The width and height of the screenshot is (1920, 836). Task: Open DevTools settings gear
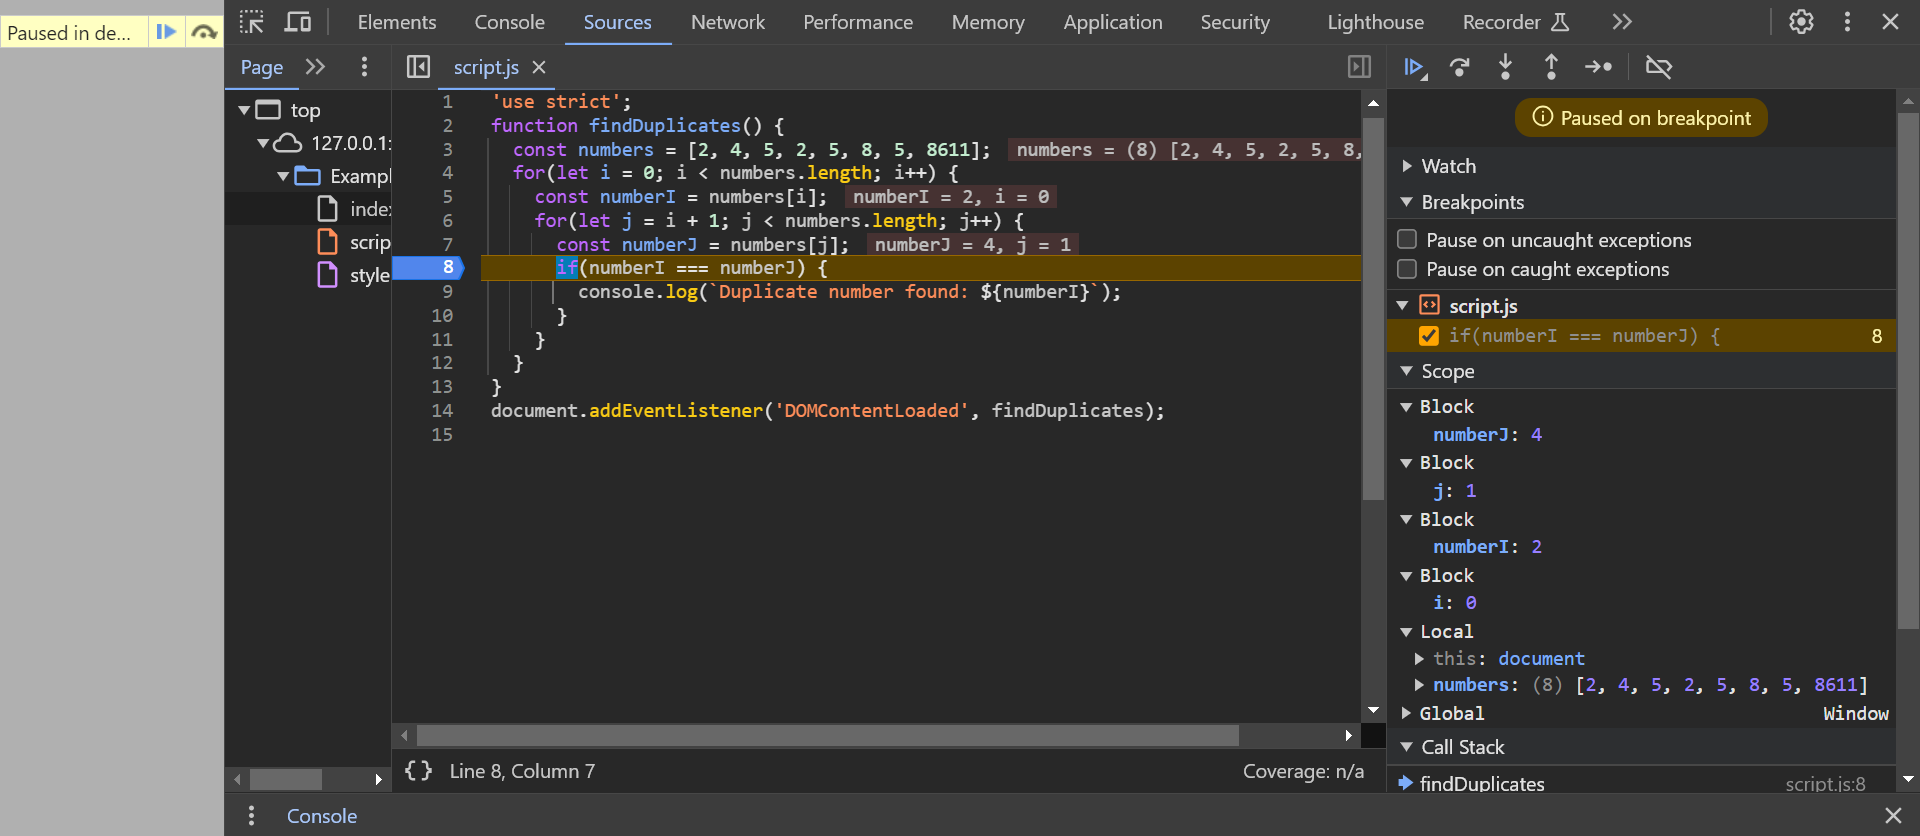coord(1801,22)
